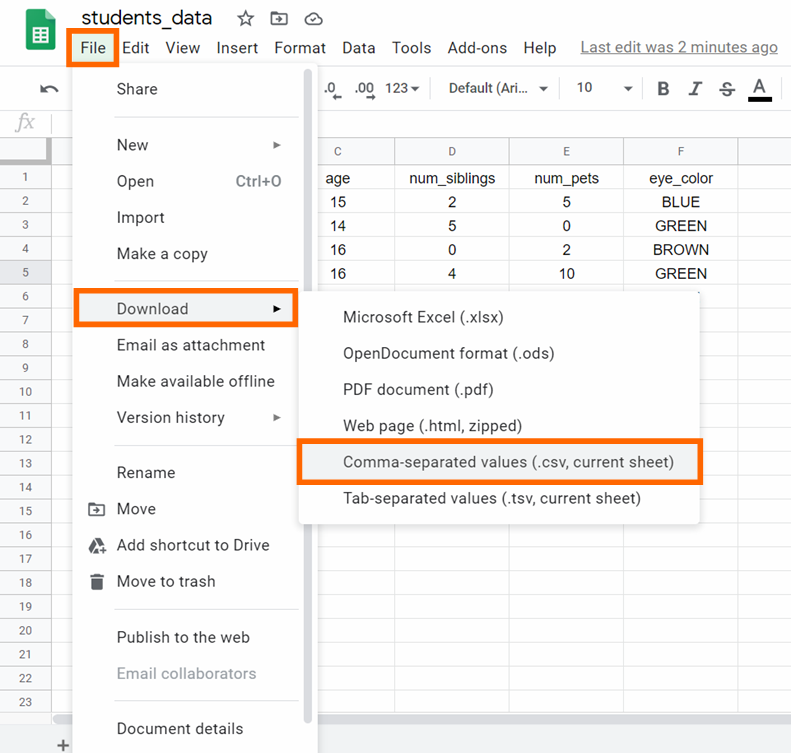Toggle strikethrough formatting

[727, 88]
